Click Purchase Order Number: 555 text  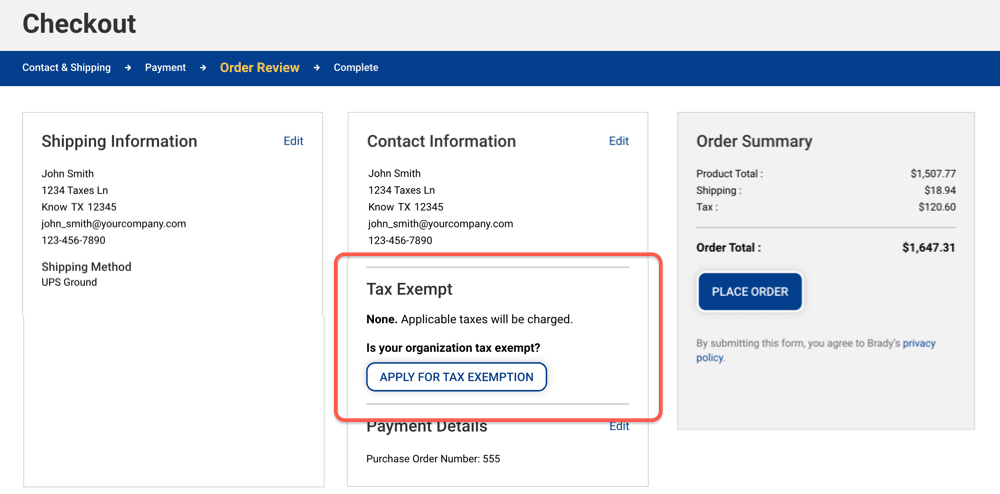(x=433, y=458)
